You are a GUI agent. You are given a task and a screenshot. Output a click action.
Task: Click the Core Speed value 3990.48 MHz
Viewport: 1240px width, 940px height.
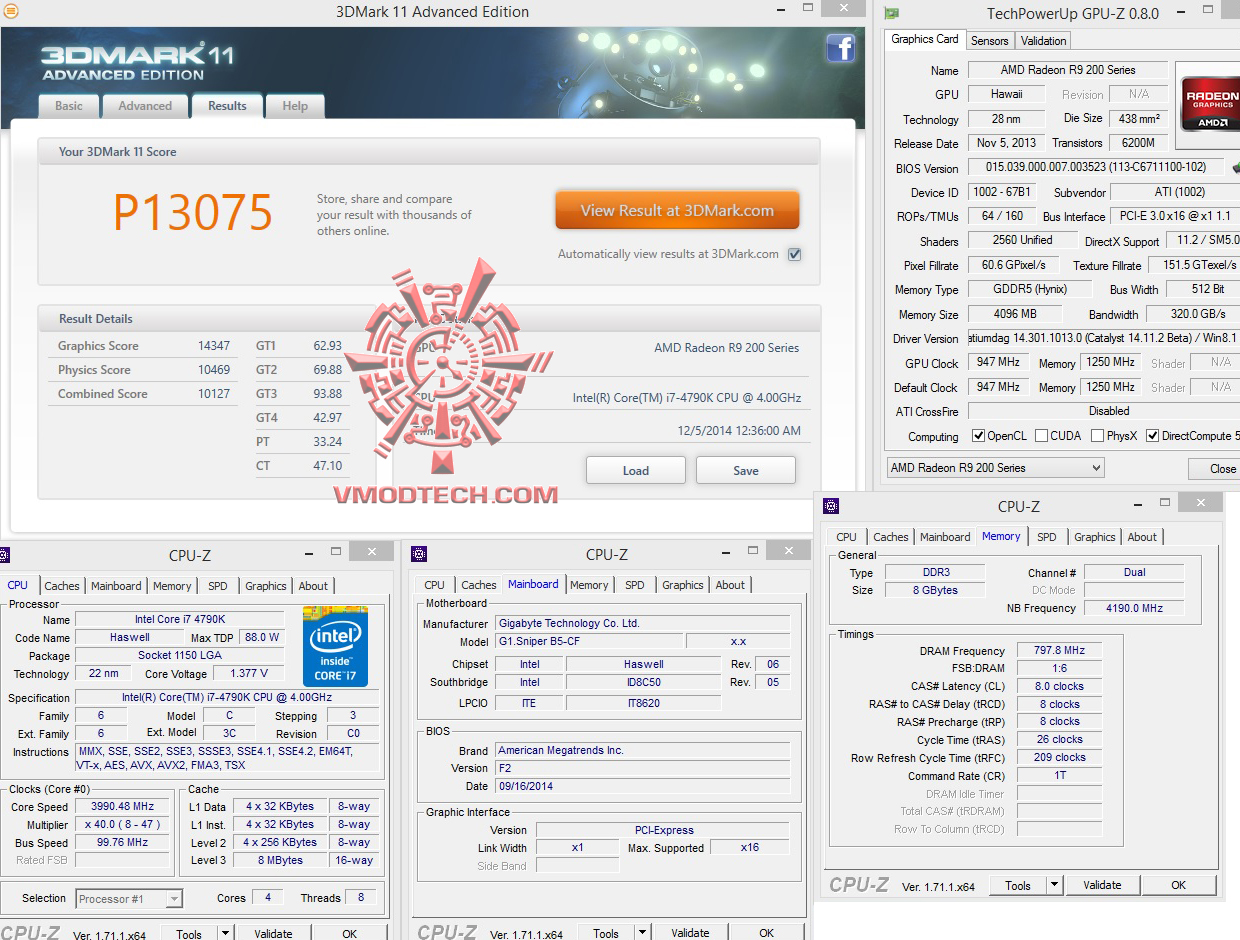[x=123, y=806]
